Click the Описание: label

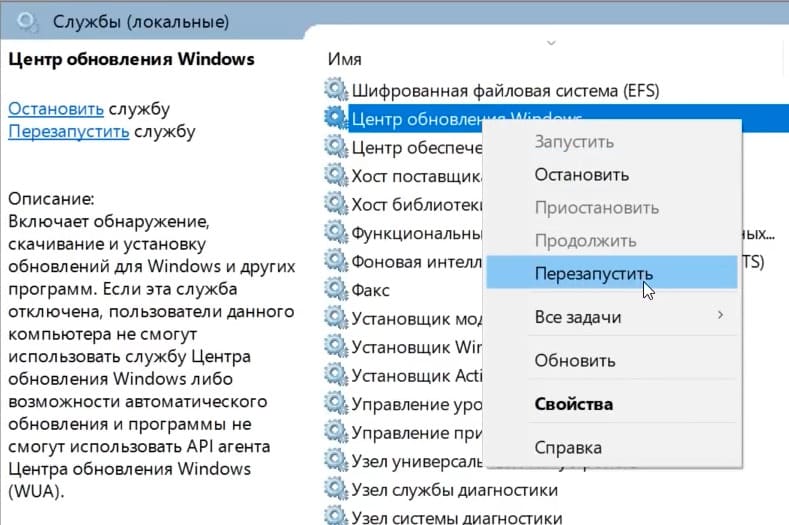[x=51, y=199]
